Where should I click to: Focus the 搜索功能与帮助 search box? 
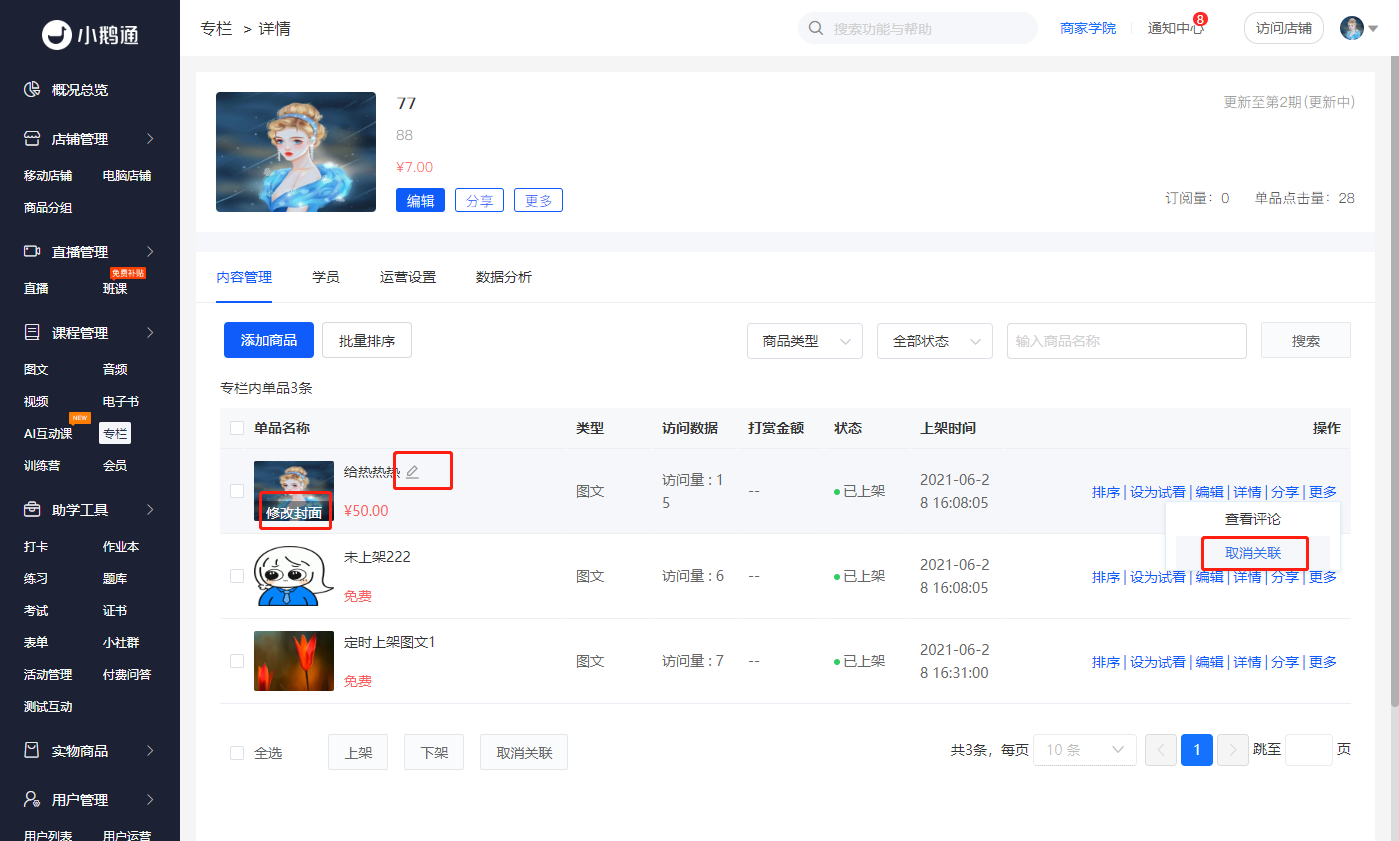coord(918,28)
